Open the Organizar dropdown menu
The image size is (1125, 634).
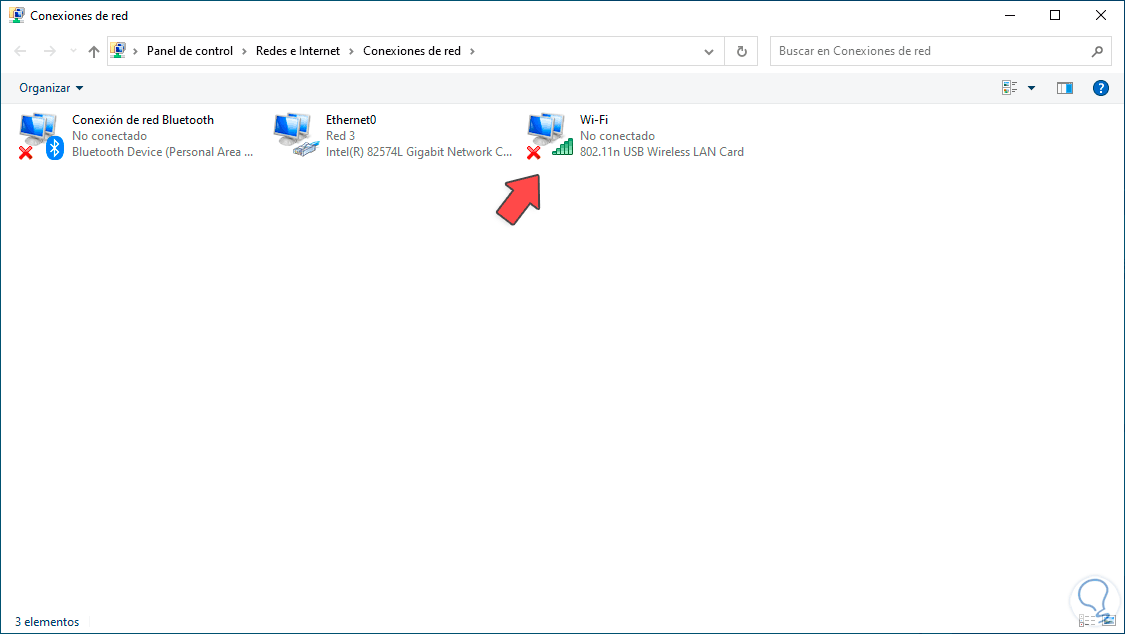(x=51, y=87)
